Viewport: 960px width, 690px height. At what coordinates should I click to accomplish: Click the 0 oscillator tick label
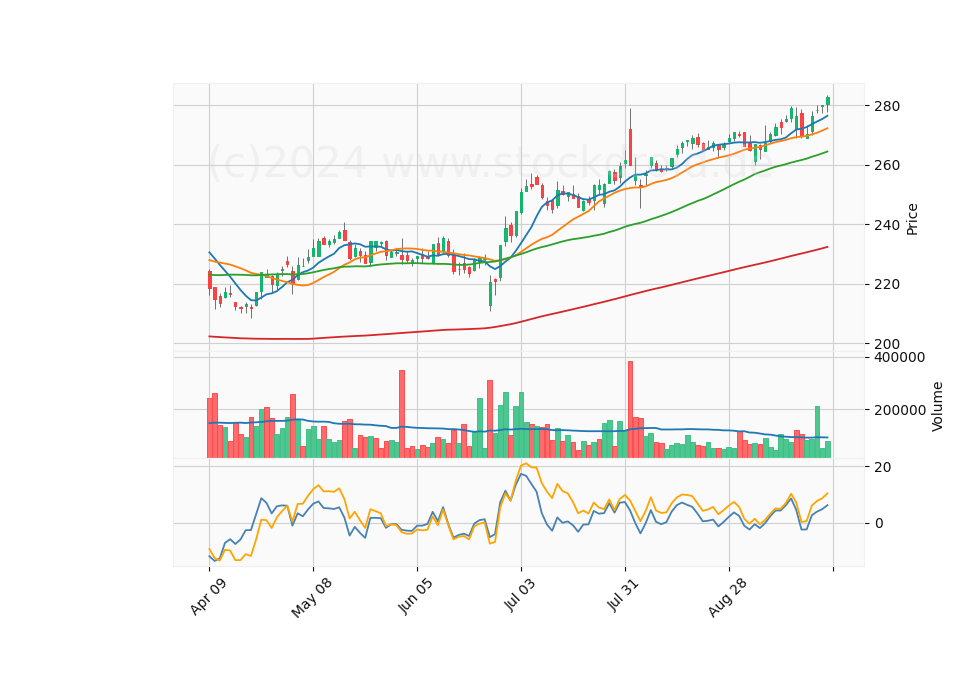pos(879,523)
